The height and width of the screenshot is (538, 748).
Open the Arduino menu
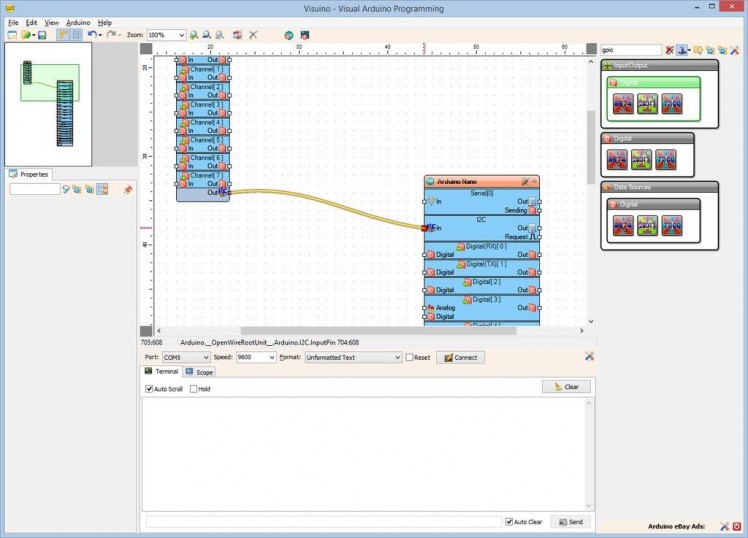pos(78,22)
